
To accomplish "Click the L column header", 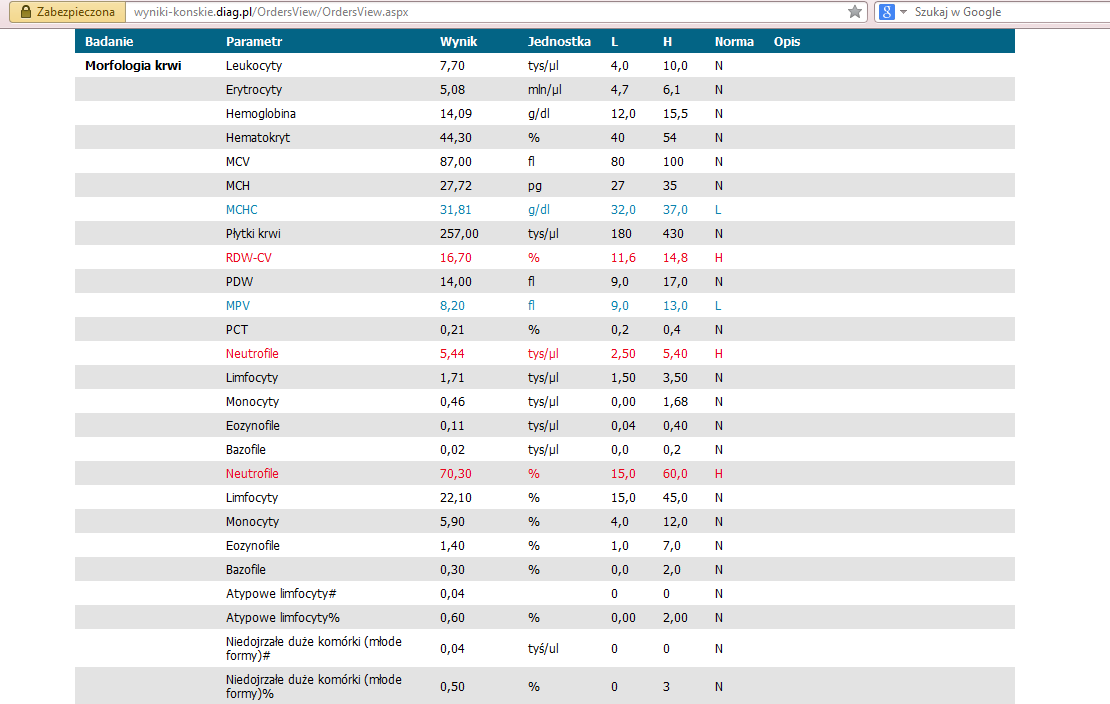I will coord(614,42).
